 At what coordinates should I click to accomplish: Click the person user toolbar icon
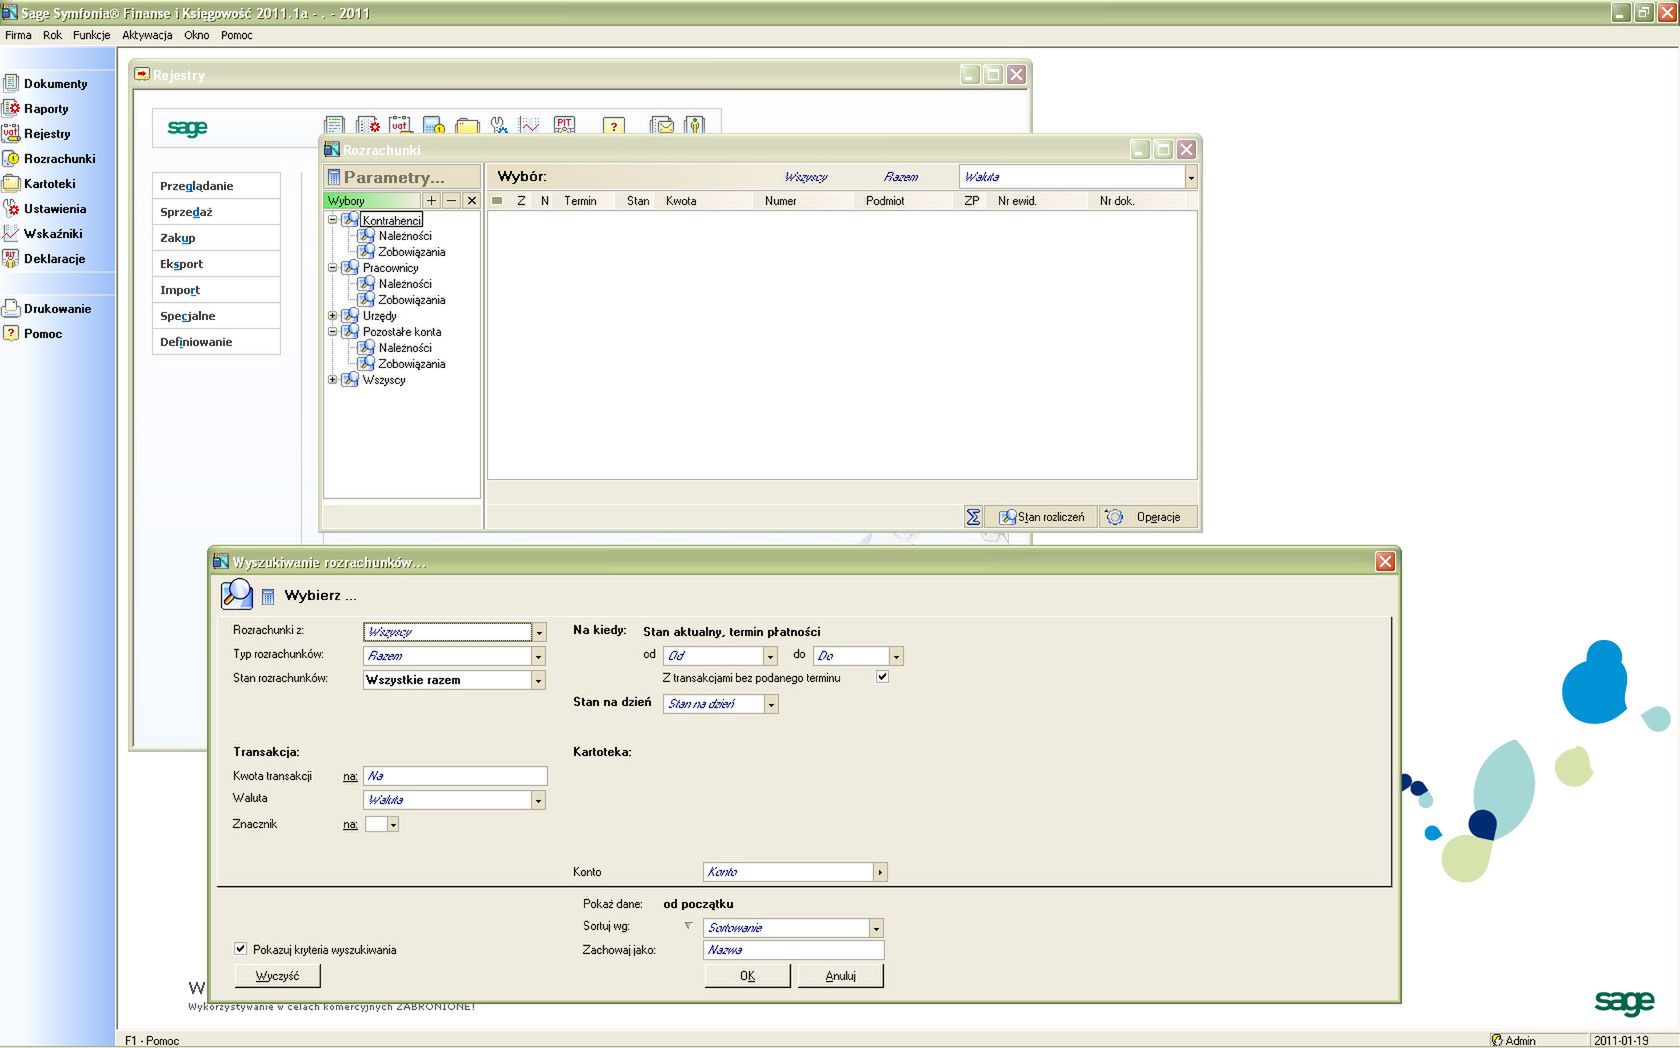[695, 125]
